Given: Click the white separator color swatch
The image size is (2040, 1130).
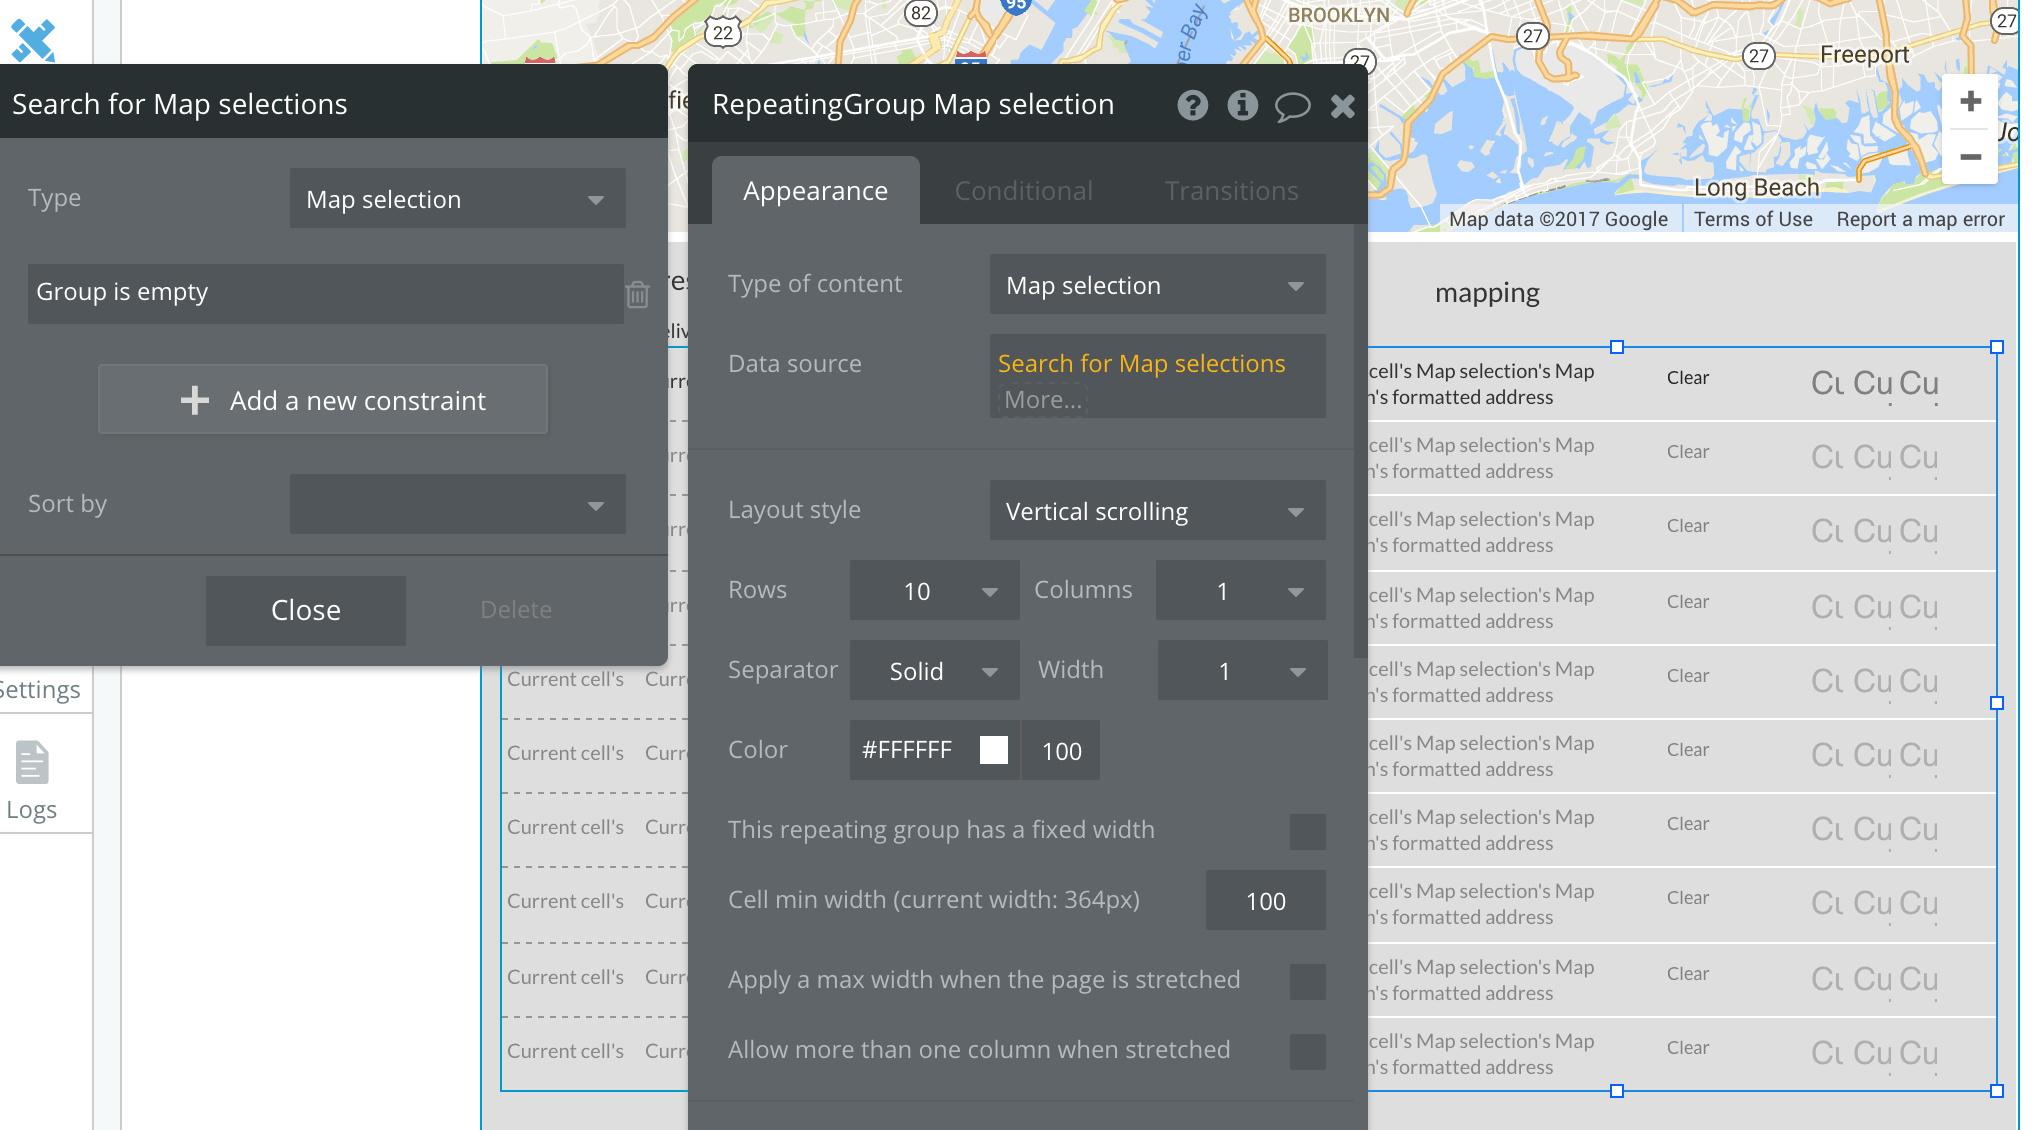Looking at the screenshot, I should (993, 750).
